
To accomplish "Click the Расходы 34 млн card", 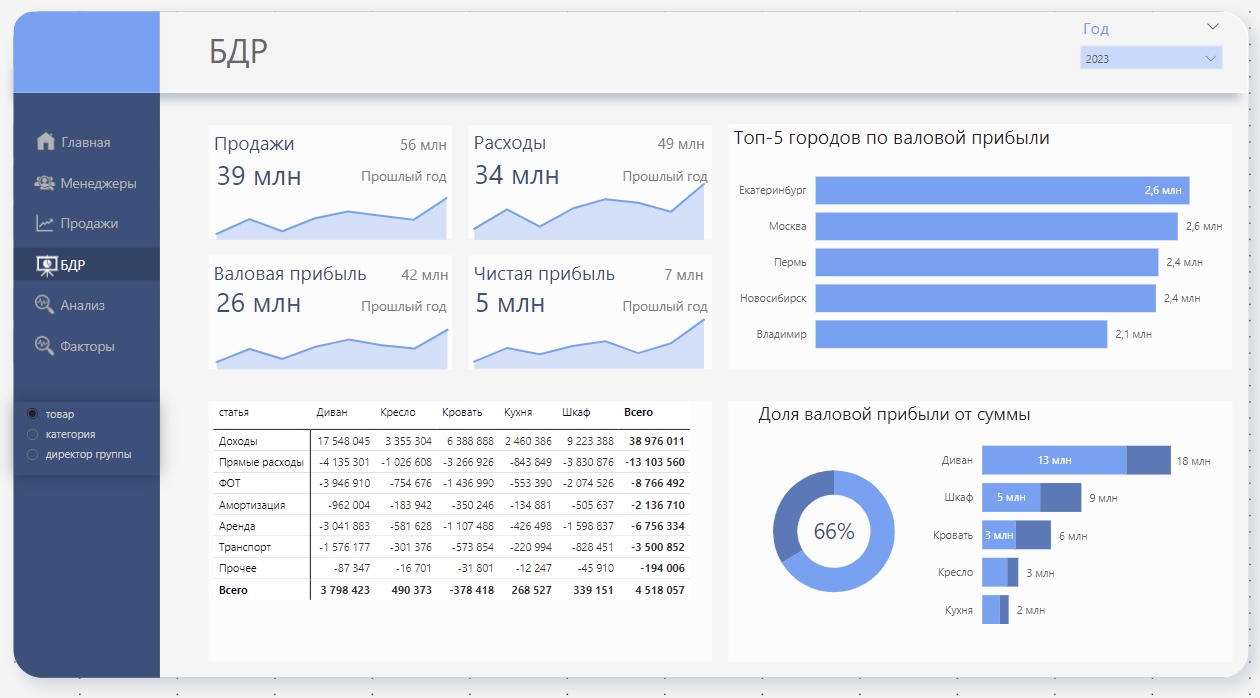I will click(590, 182).
